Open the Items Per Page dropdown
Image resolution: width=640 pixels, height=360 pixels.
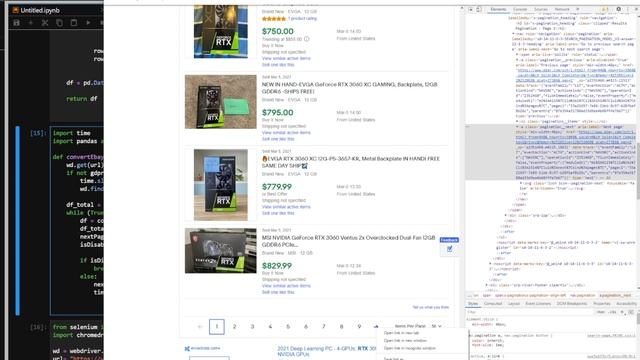(x=436, y=327)
